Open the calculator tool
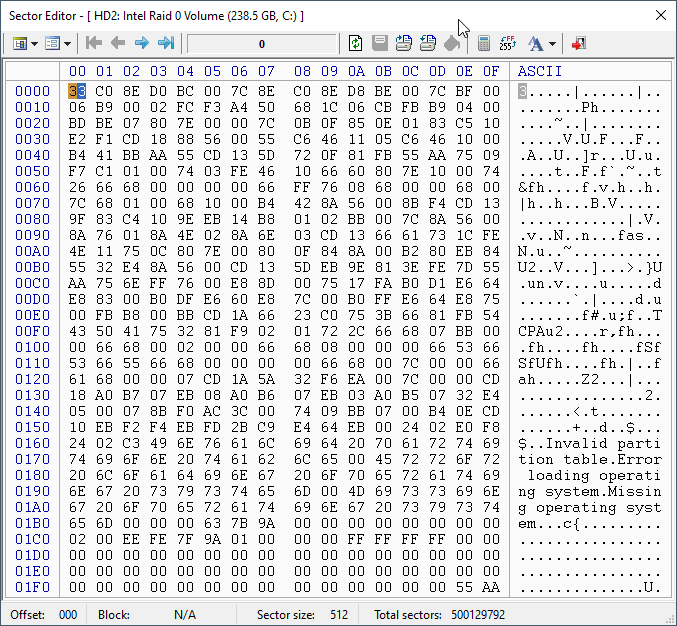This screenshot has width=677, height=626. pos(484,44)
